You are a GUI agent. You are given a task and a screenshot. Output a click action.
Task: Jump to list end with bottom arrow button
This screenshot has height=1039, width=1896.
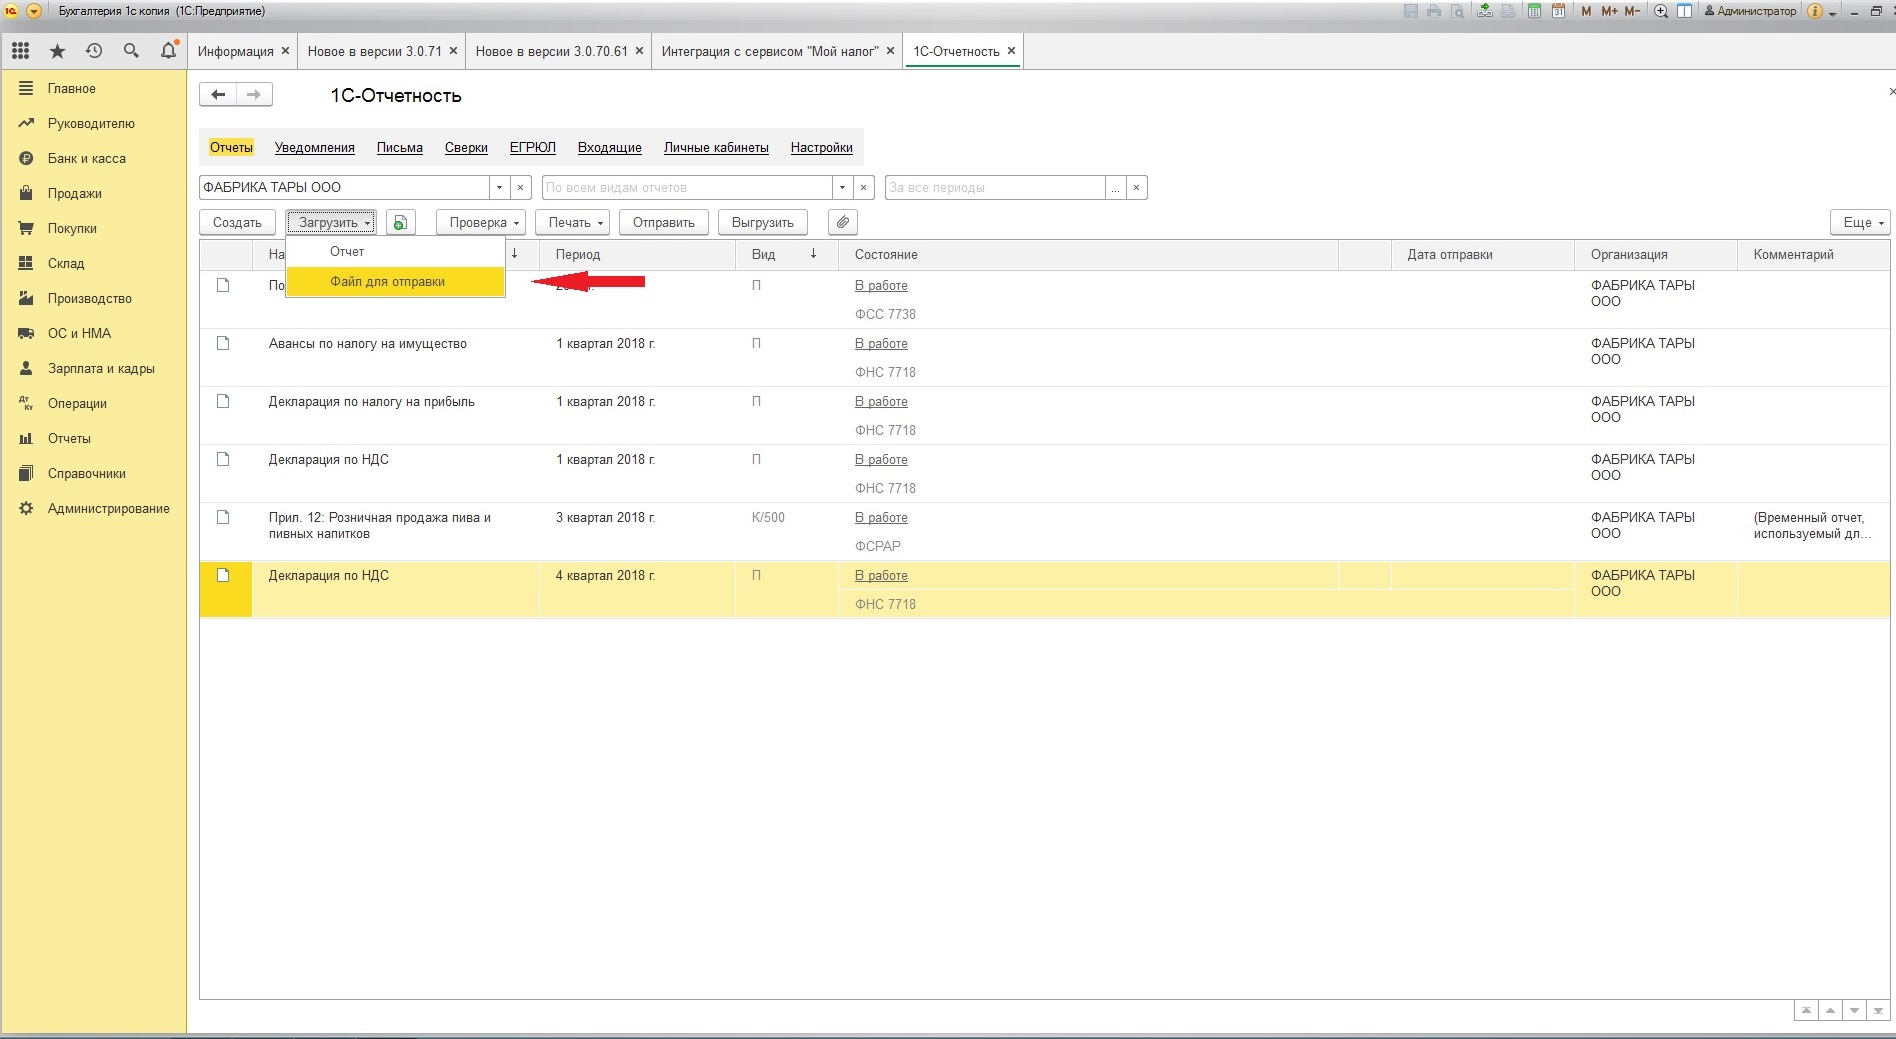point(1878,1011)
